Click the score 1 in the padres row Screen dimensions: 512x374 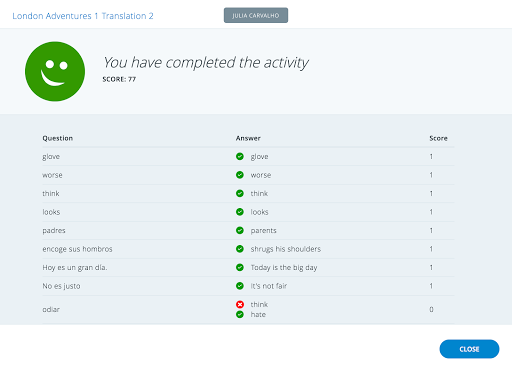(431, 230)
